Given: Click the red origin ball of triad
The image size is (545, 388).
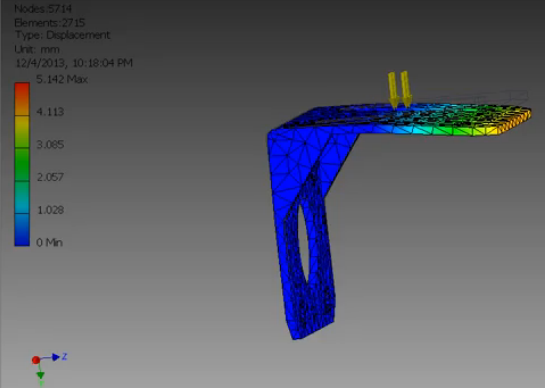Looking at the screenshot, I should coord(36,360).
